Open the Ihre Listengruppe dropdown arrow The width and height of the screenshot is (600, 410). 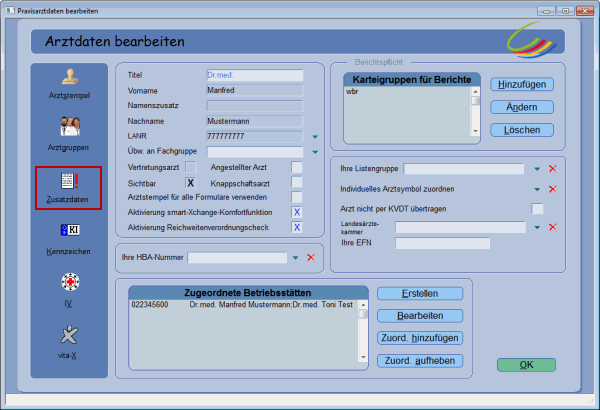pyautogui.click(x=537, y=169)
